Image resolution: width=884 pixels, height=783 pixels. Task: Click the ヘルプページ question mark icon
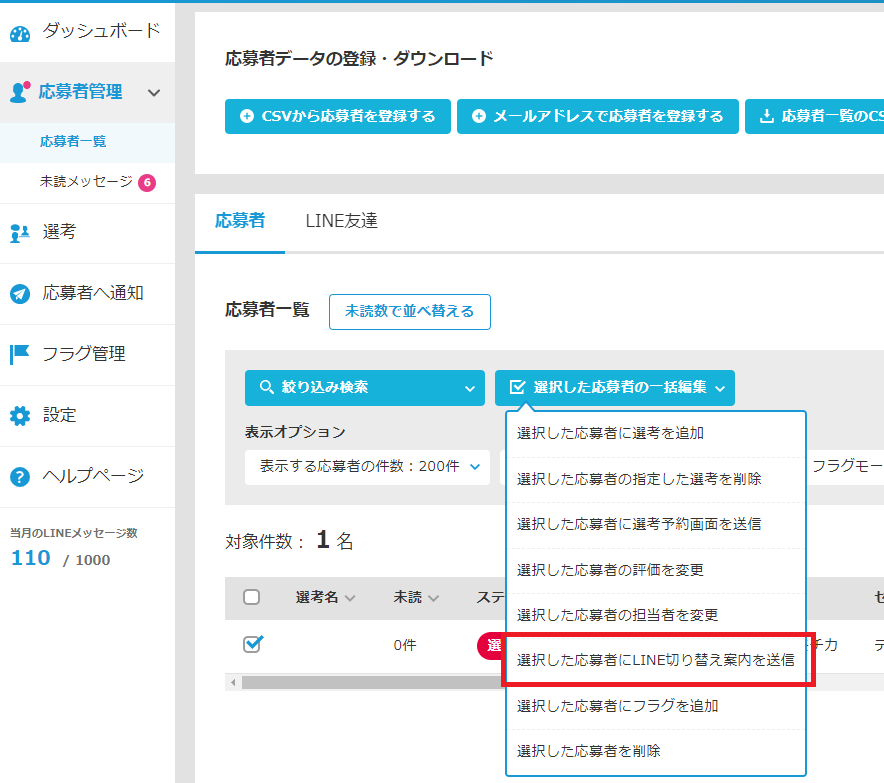click(20, 477)
